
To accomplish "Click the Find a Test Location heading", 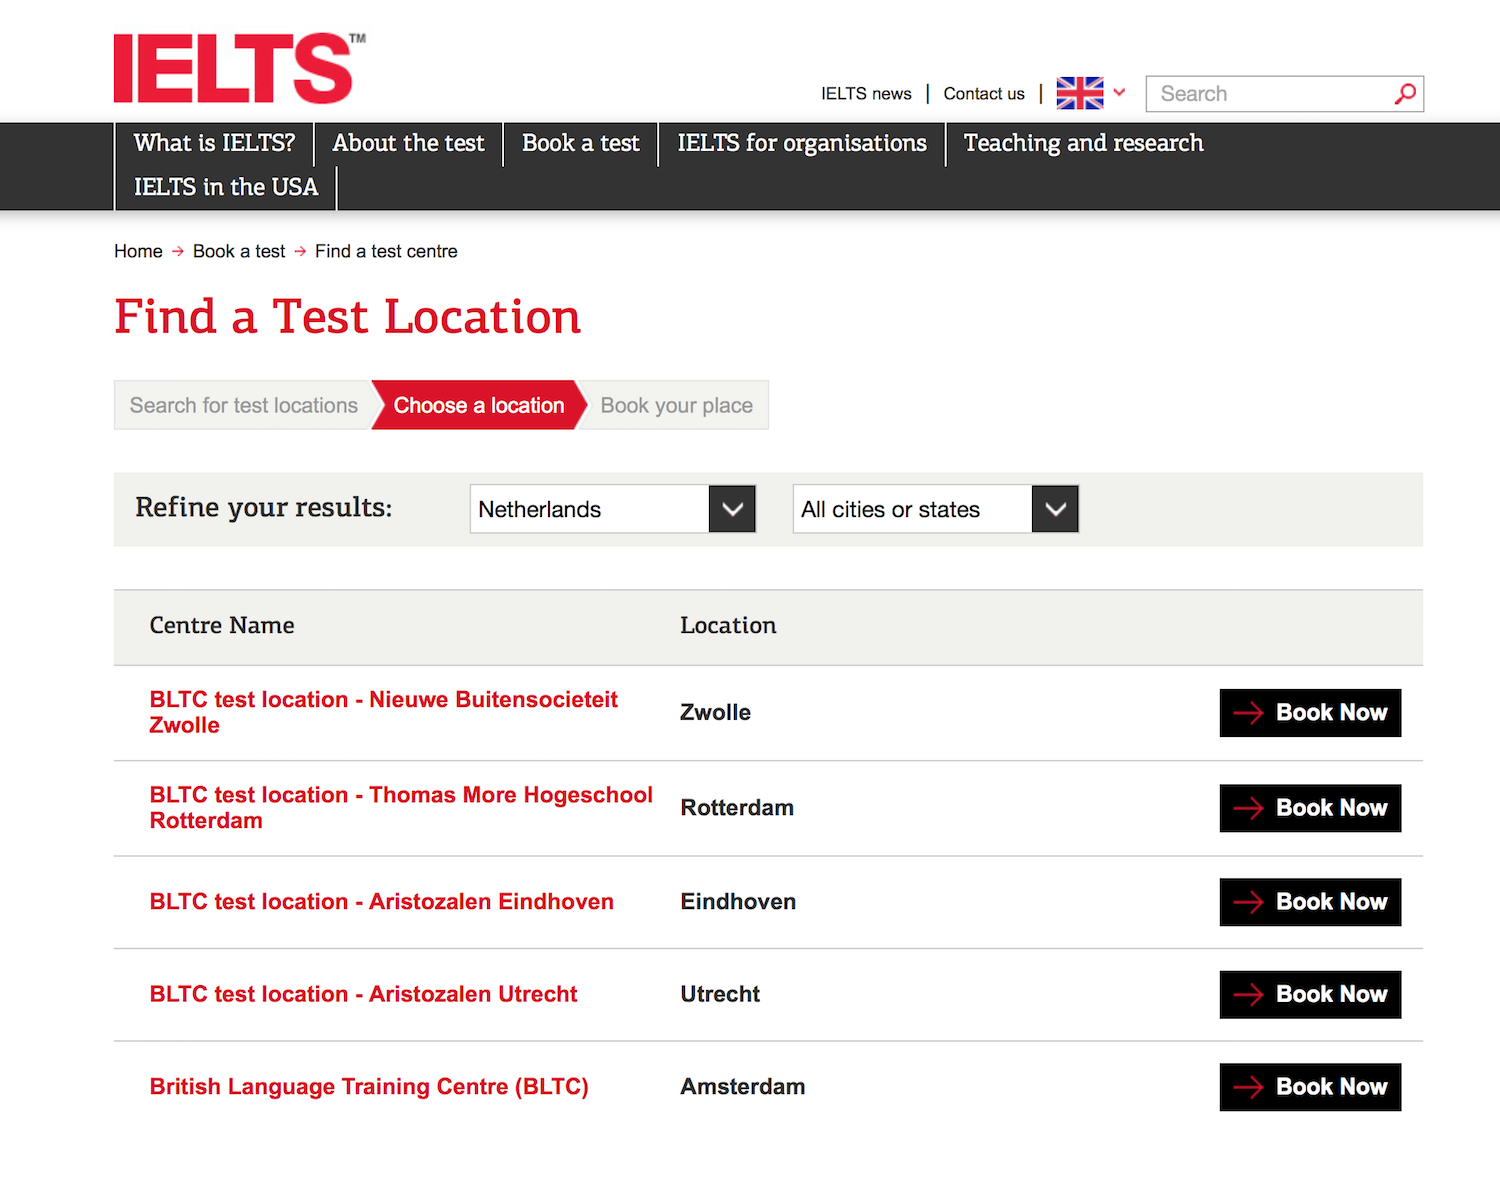I will pyautogui.click(x=347, y=317).
